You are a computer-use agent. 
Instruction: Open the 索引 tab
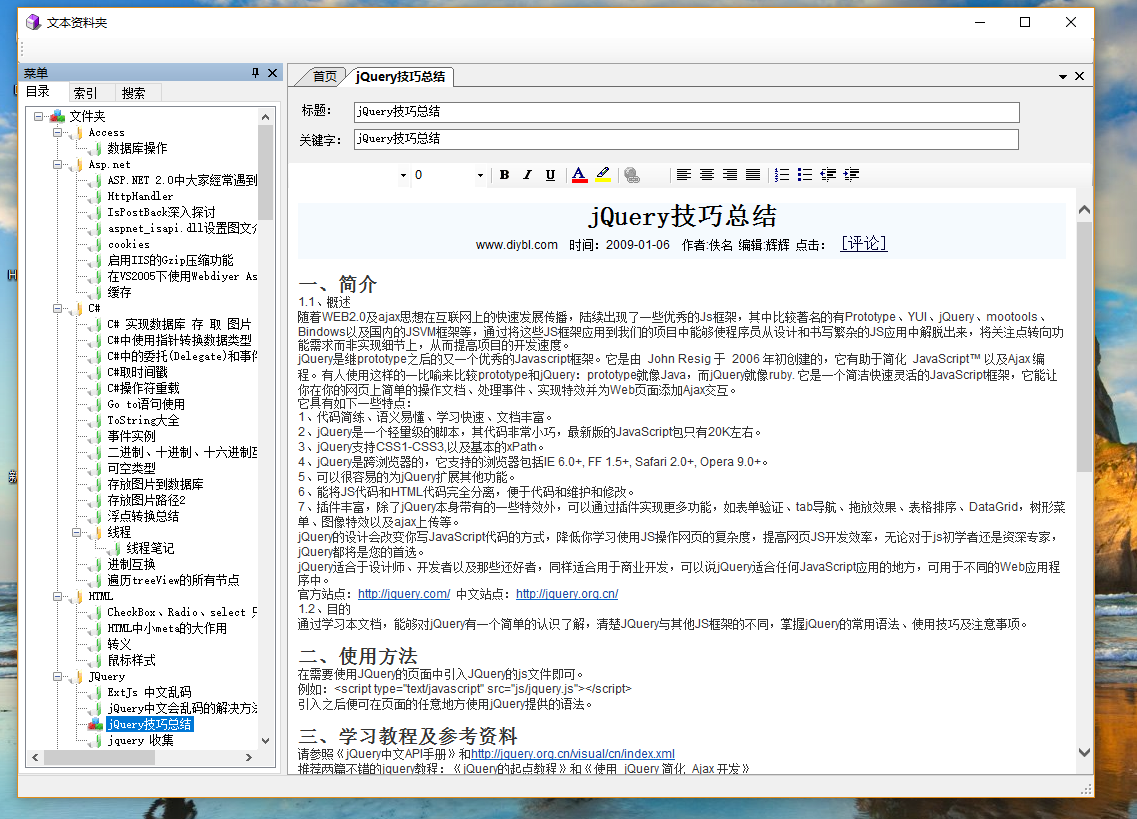pos(85,93)
